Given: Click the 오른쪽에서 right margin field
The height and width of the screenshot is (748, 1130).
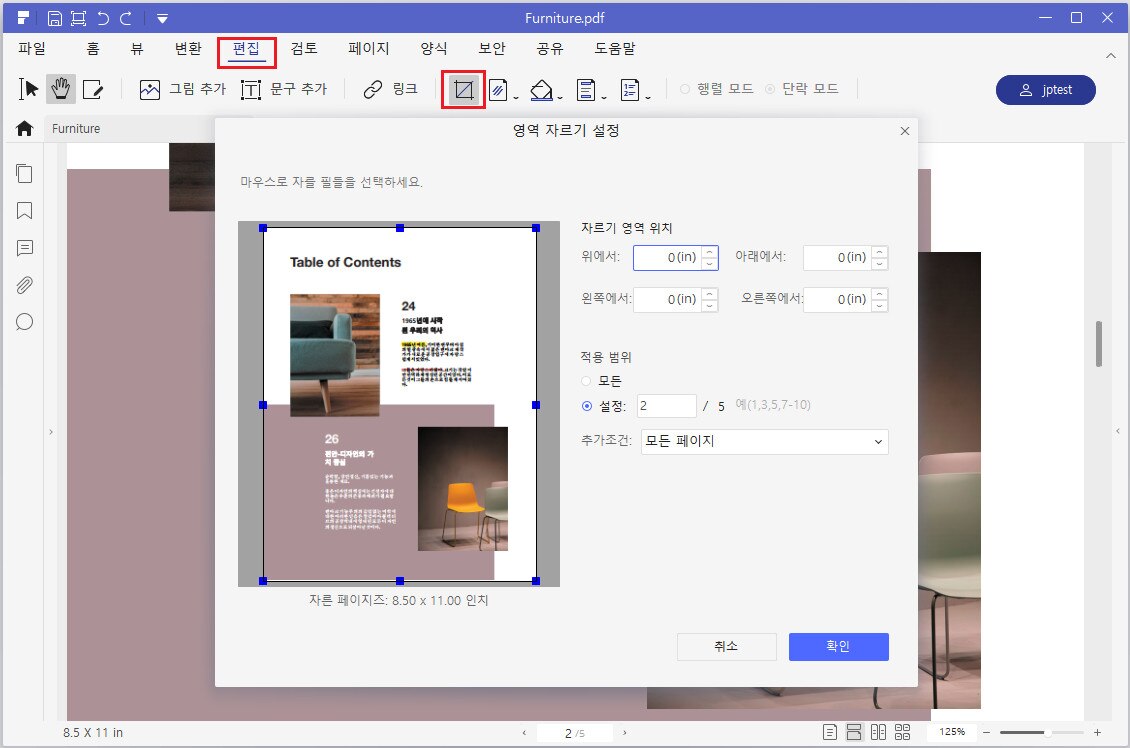Looking at the screenshot, I should 845,299.
